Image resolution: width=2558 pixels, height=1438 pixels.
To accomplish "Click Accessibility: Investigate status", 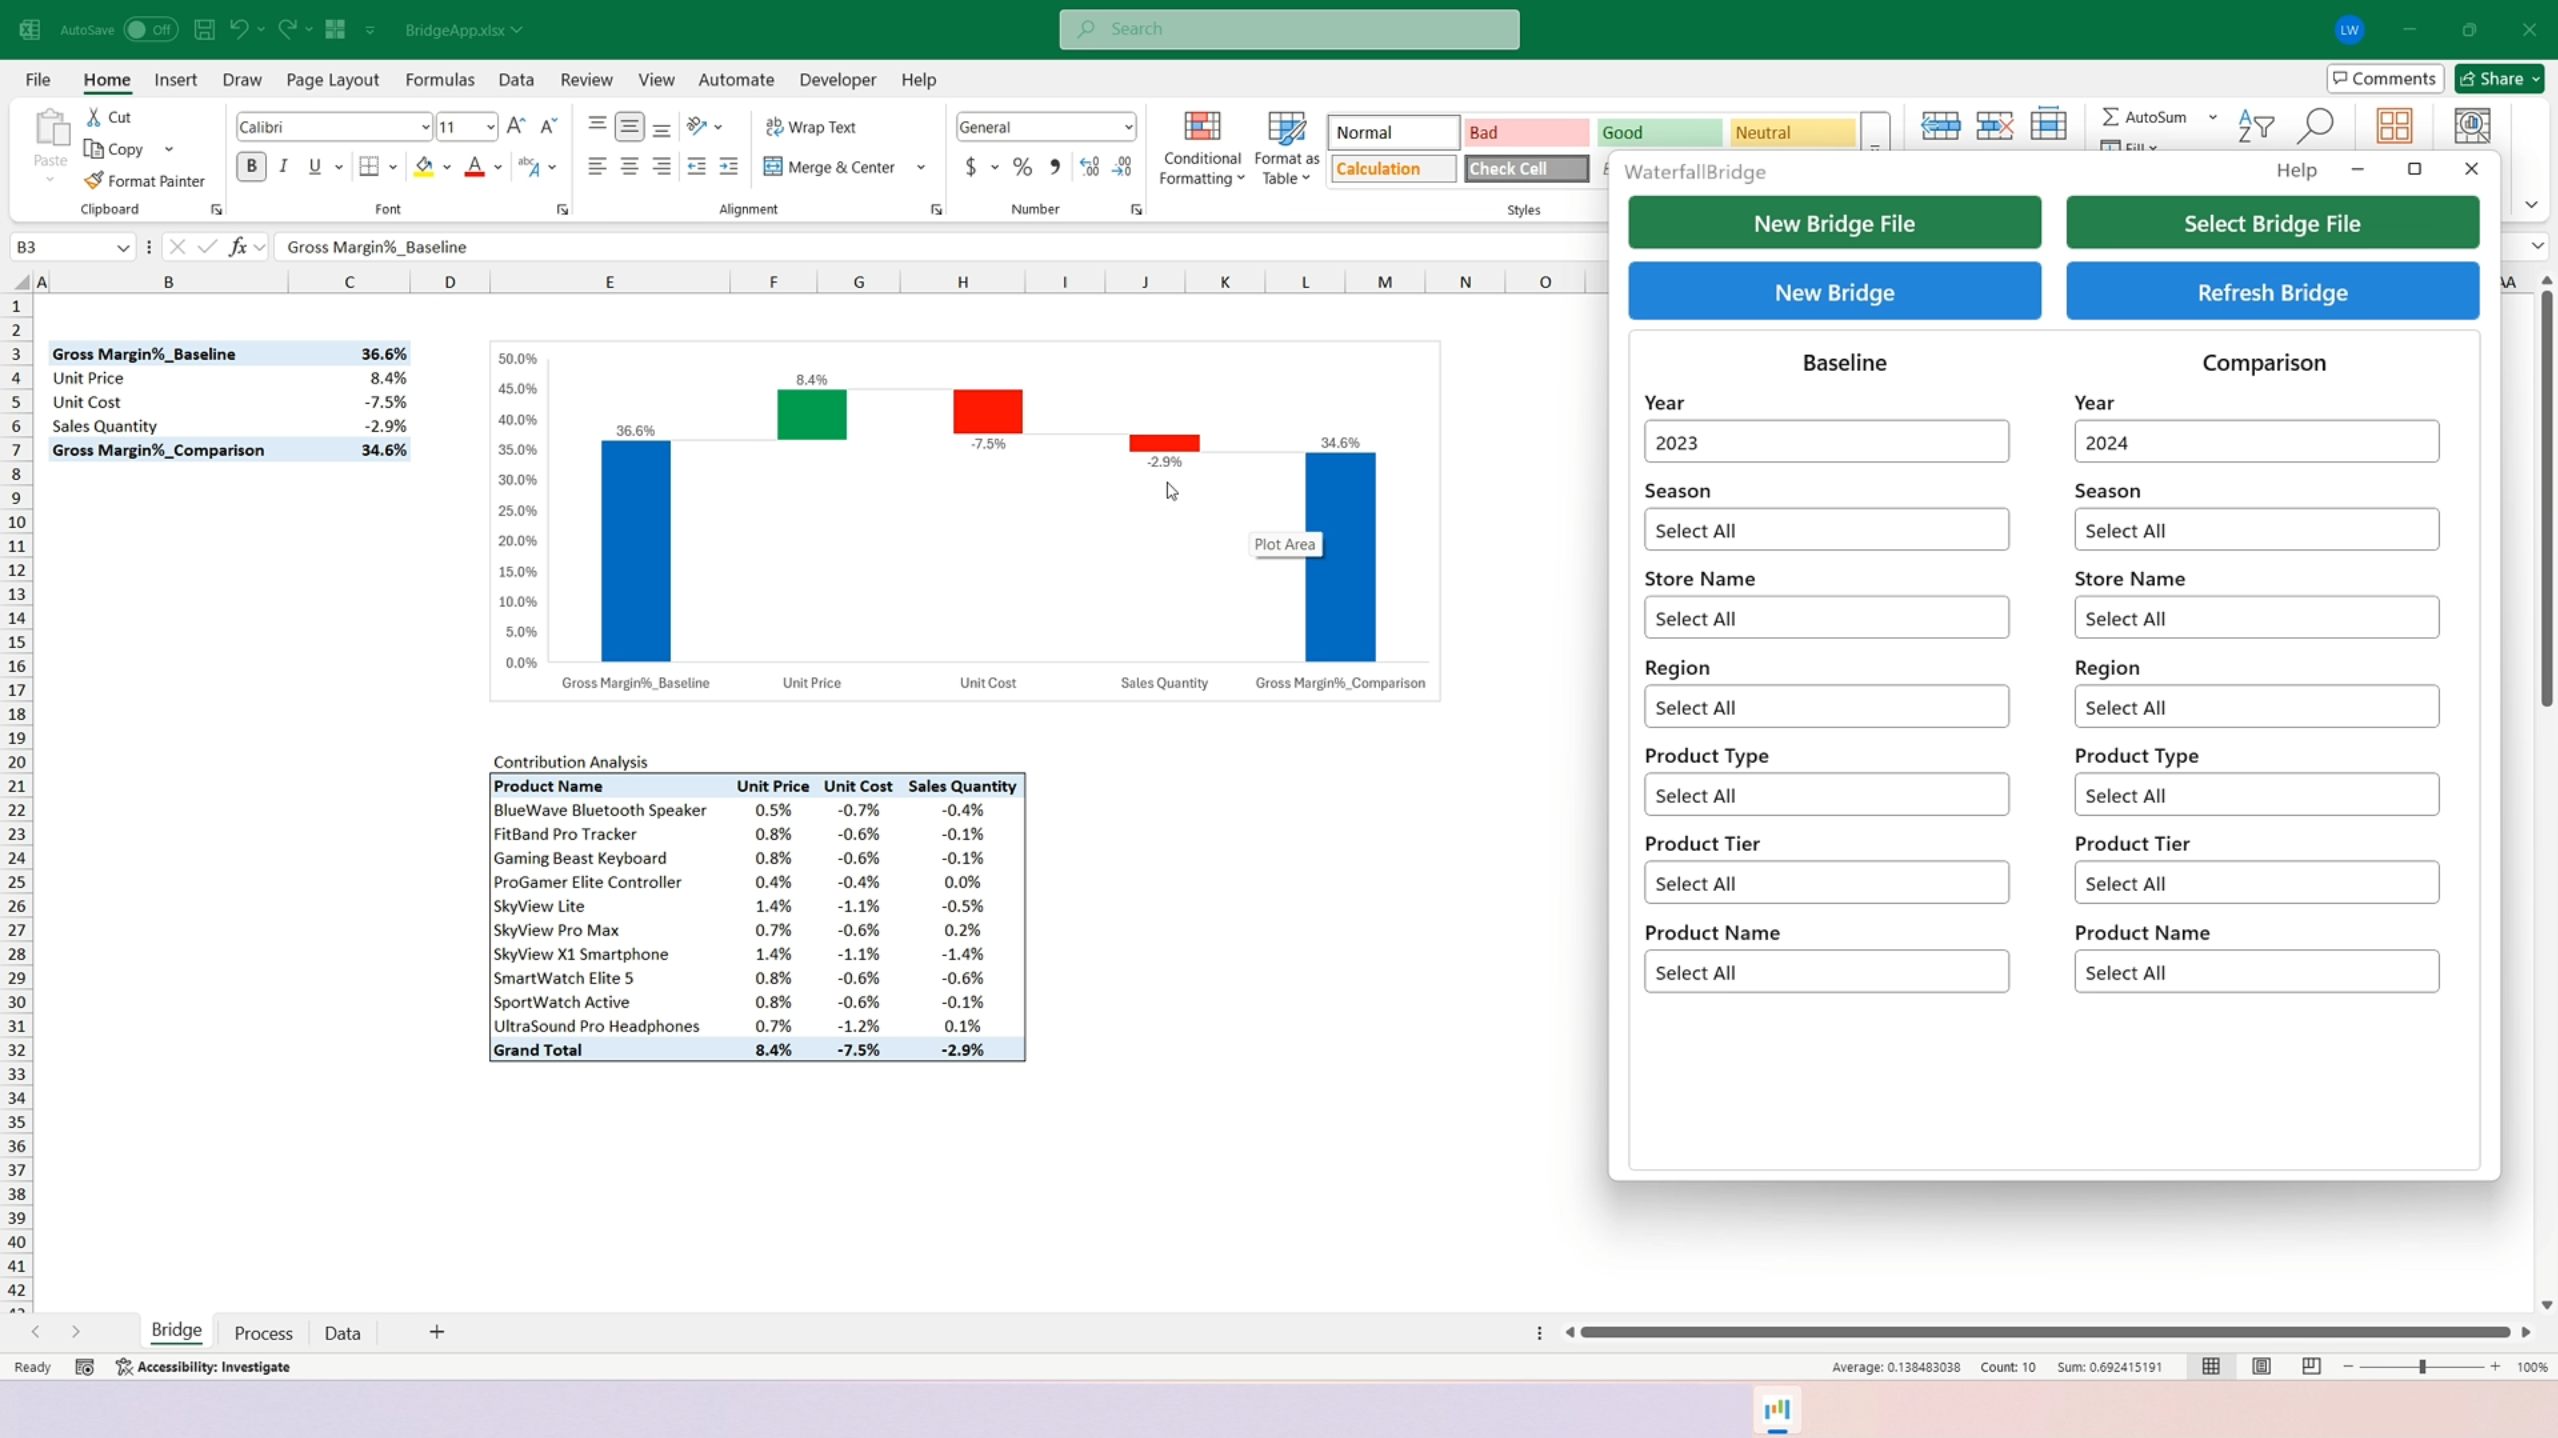I will 203,1366.
